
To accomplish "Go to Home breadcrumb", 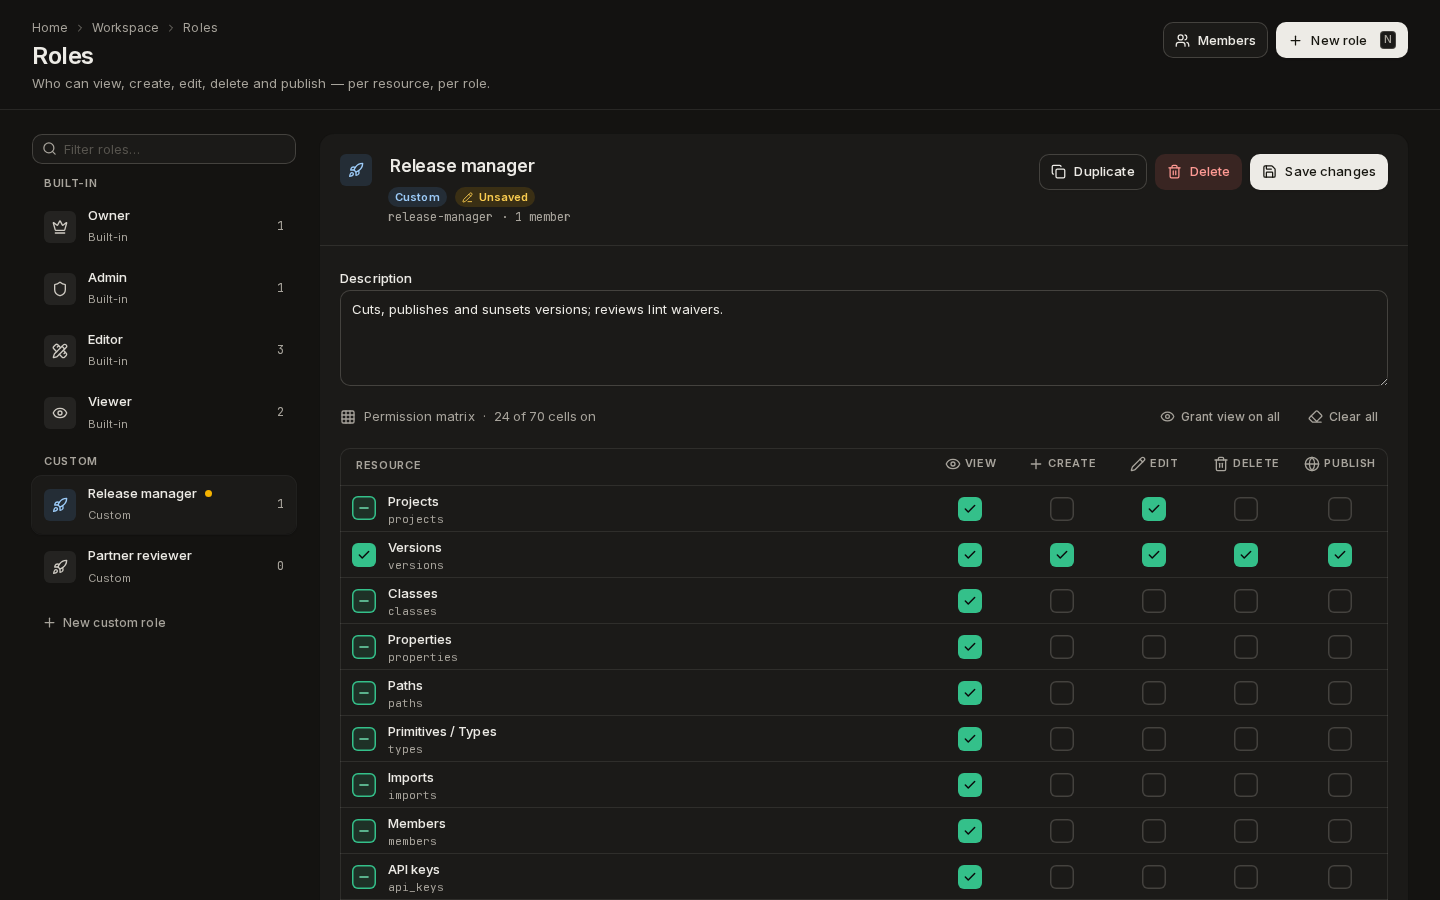I will [x=50, y=28].
